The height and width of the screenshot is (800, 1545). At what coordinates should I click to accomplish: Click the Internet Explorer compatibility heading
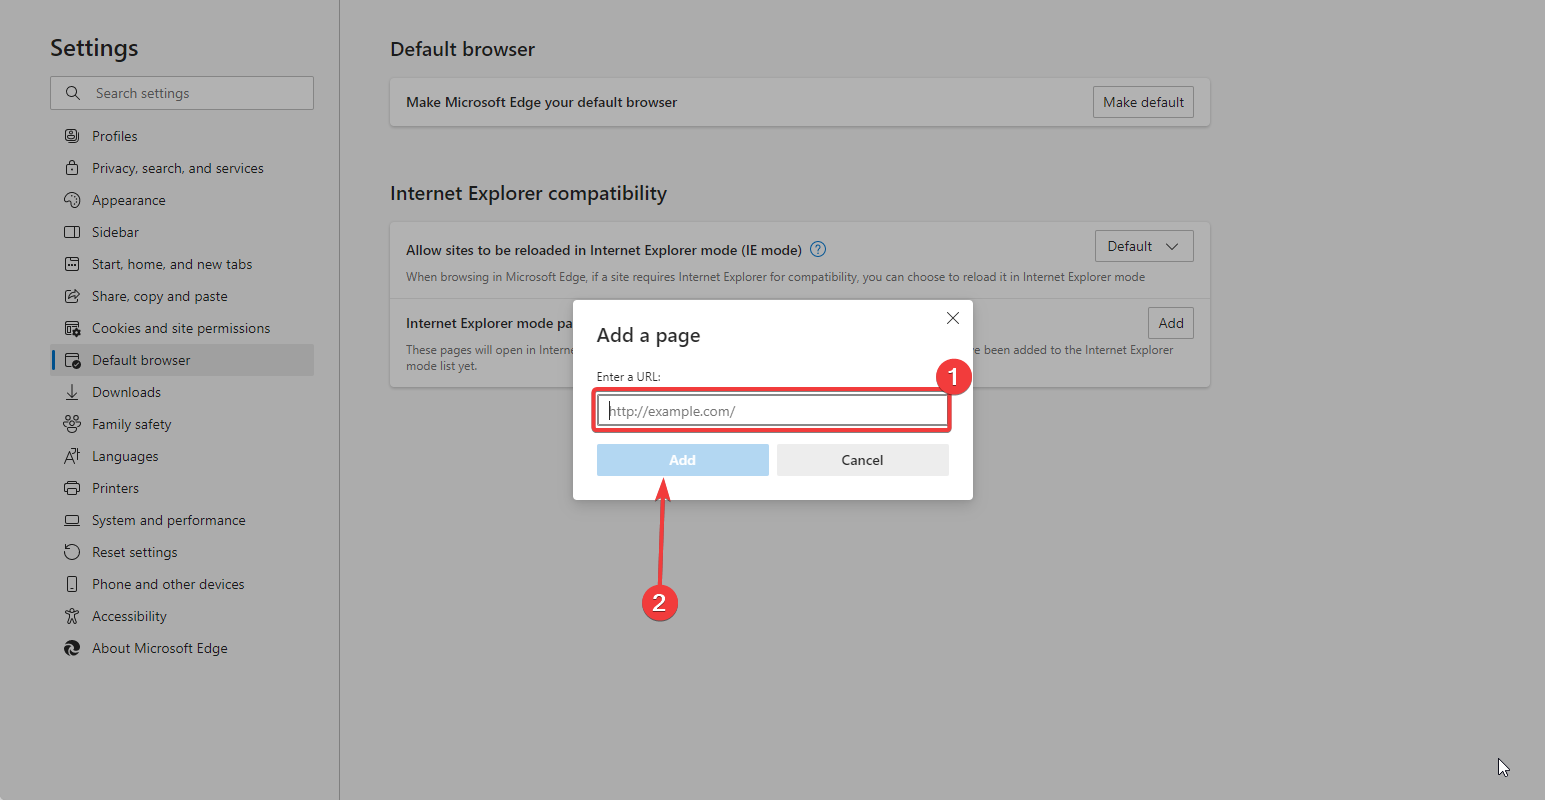tap(528, 193)
